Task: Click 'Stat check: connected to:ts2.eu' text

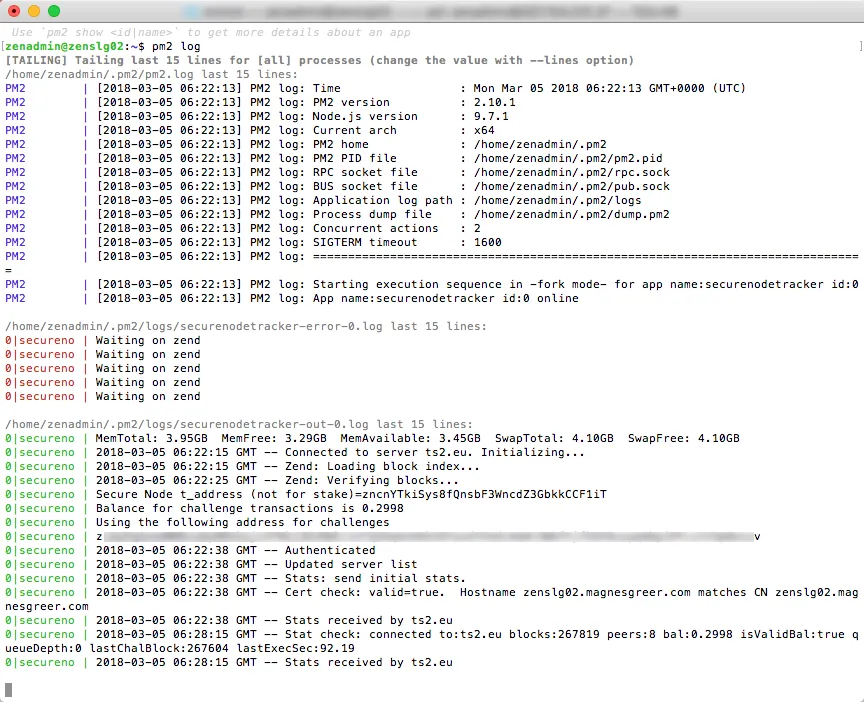Action: click(393, 635)
